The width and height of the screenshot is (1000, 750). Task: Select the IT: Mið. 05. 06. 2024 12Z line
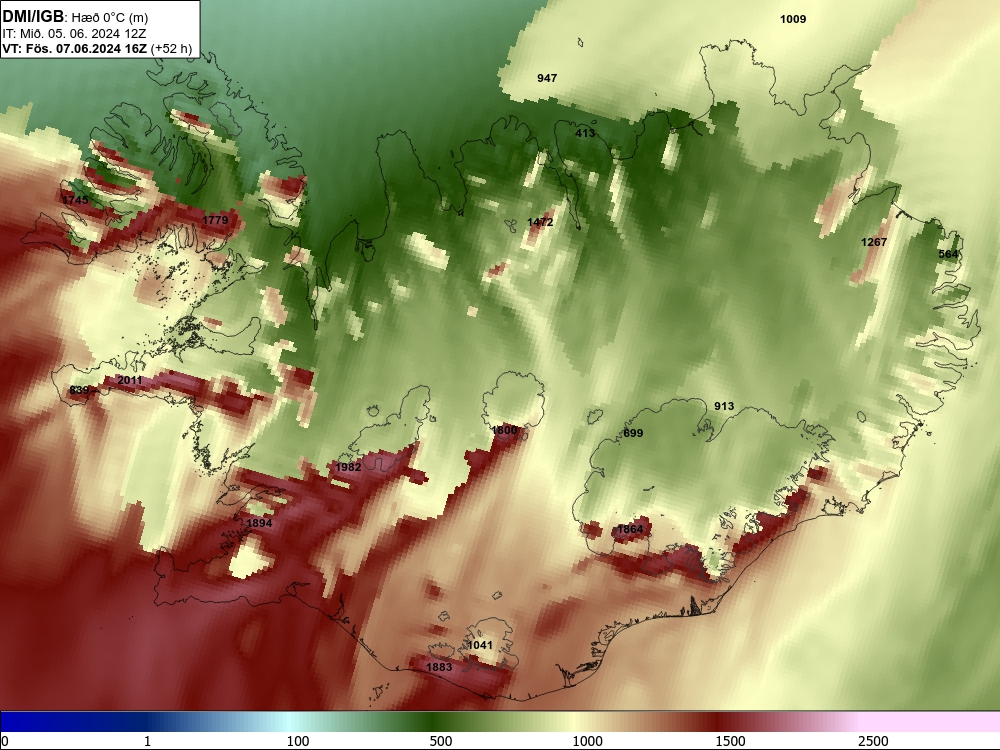click(x=75, y=34)
